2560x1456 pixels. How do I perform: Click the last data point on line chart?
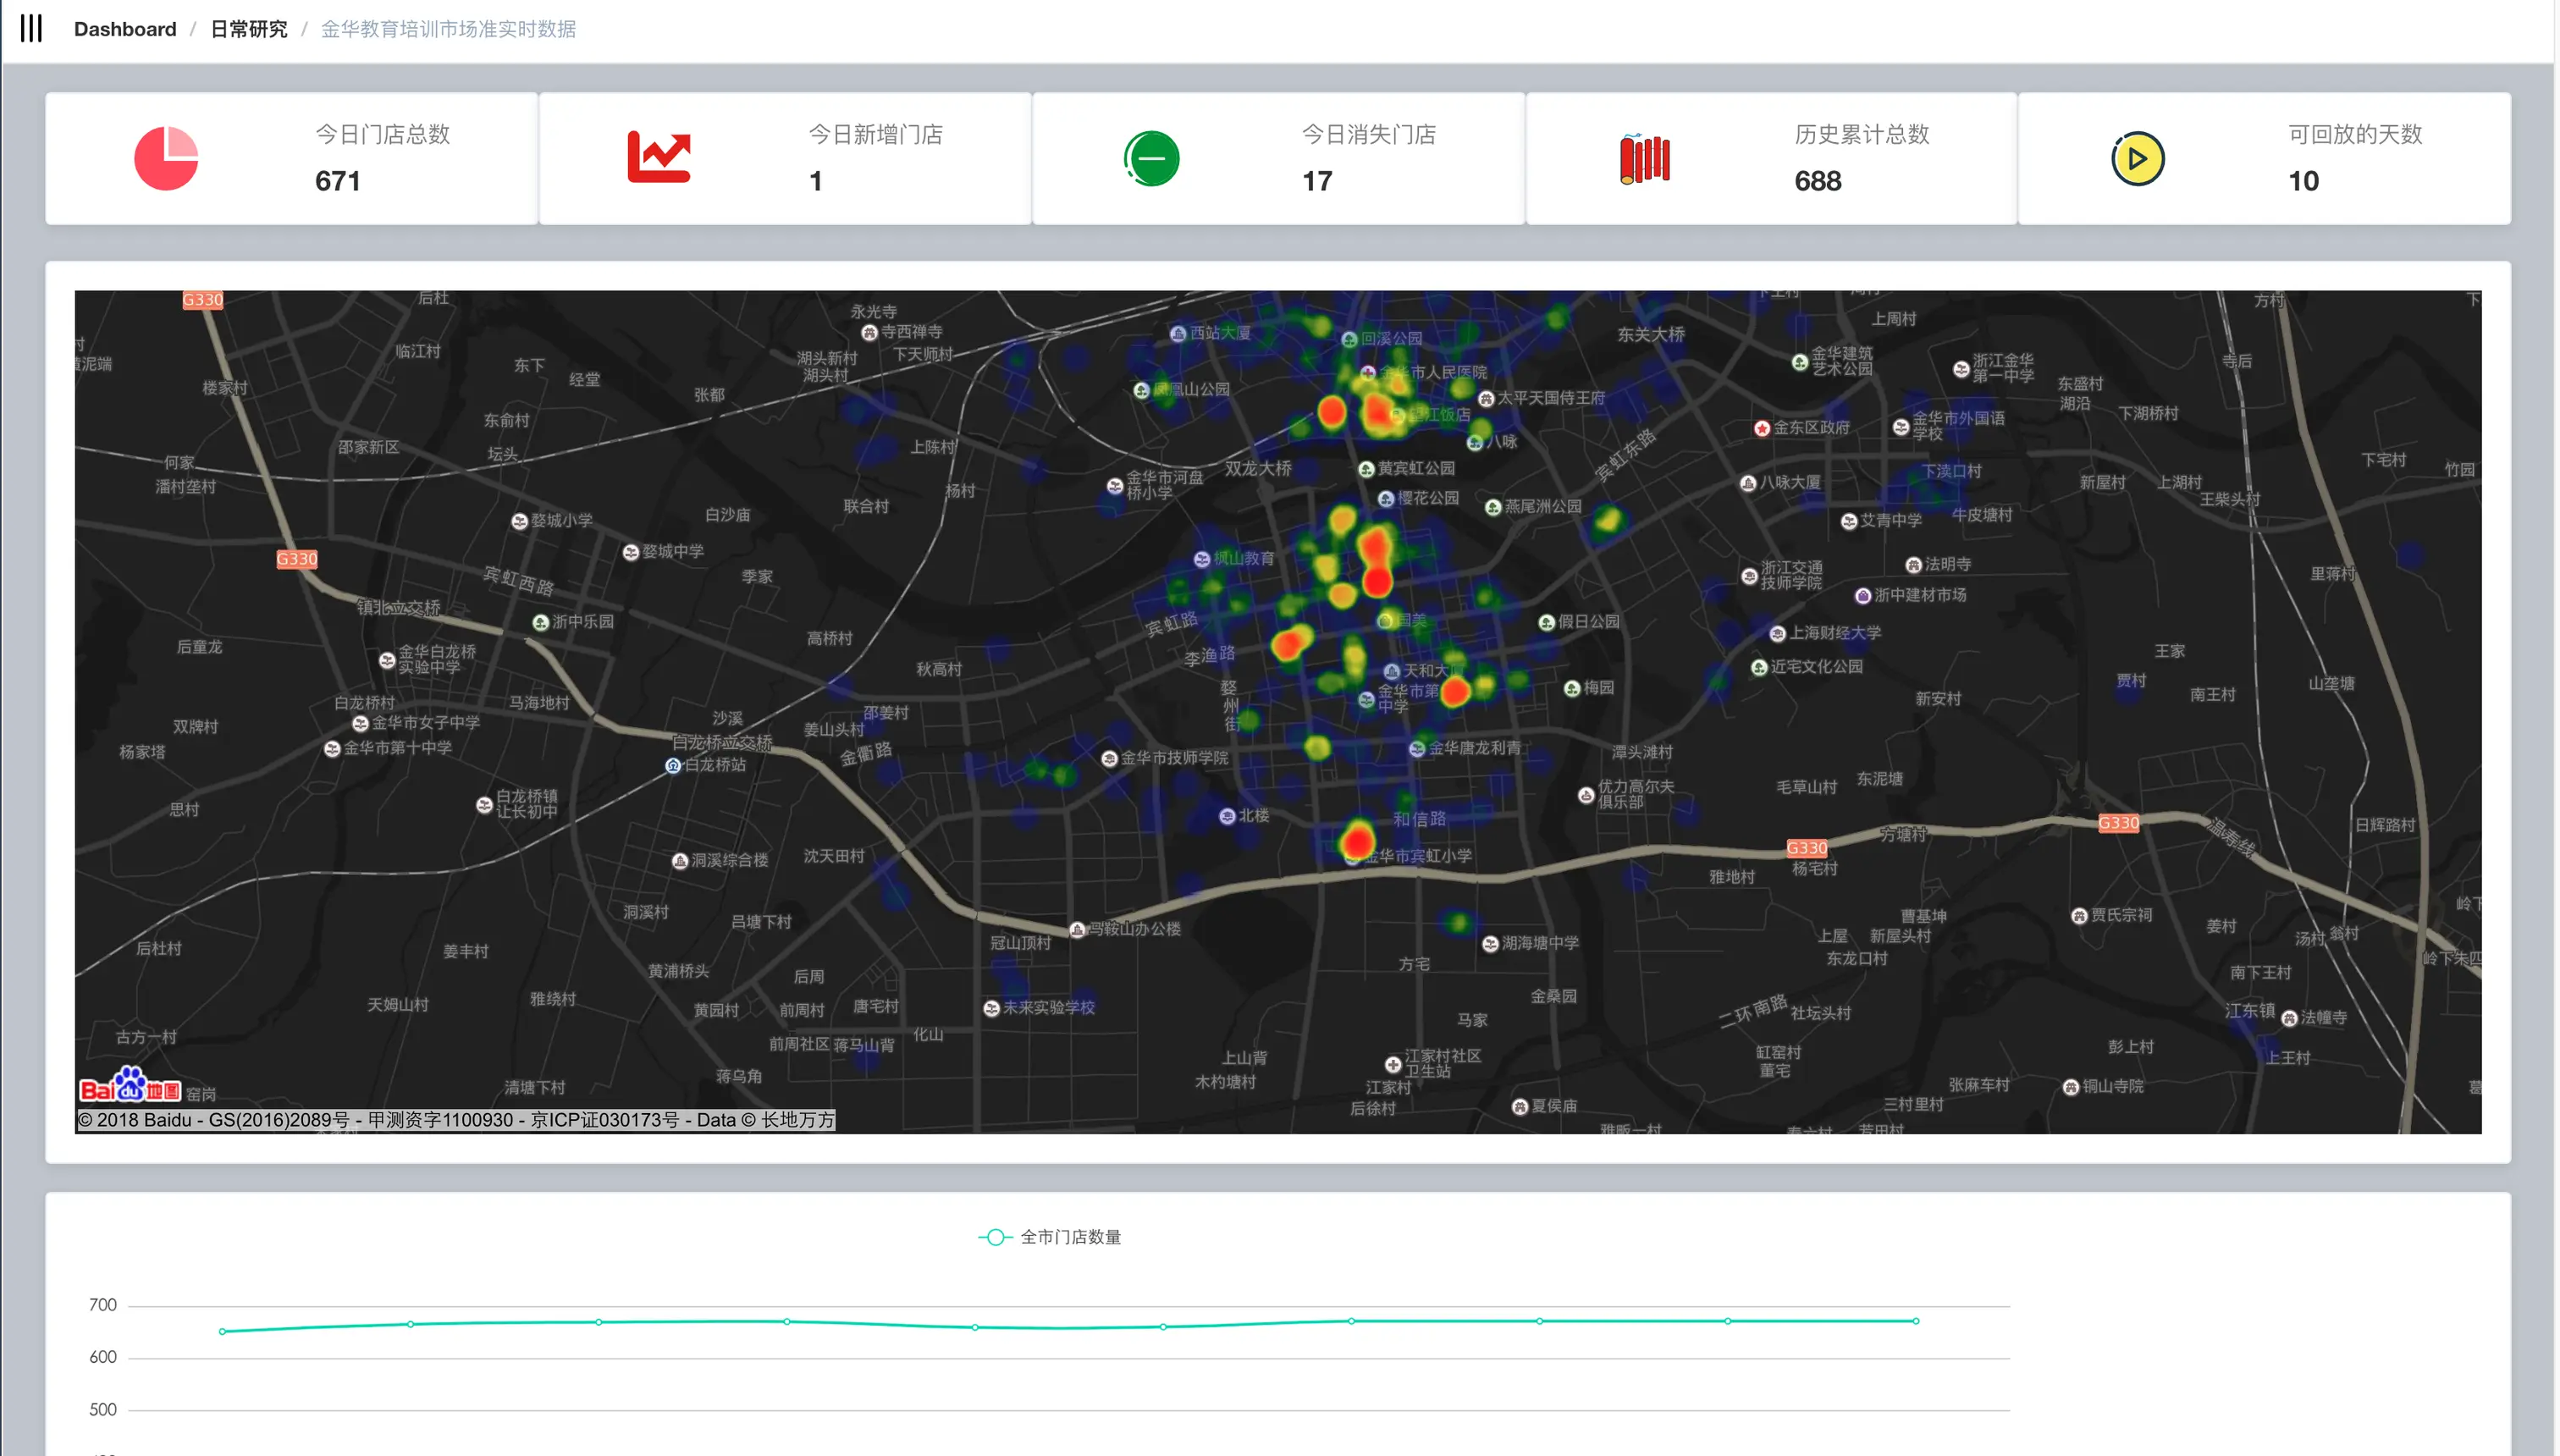1916,1321
